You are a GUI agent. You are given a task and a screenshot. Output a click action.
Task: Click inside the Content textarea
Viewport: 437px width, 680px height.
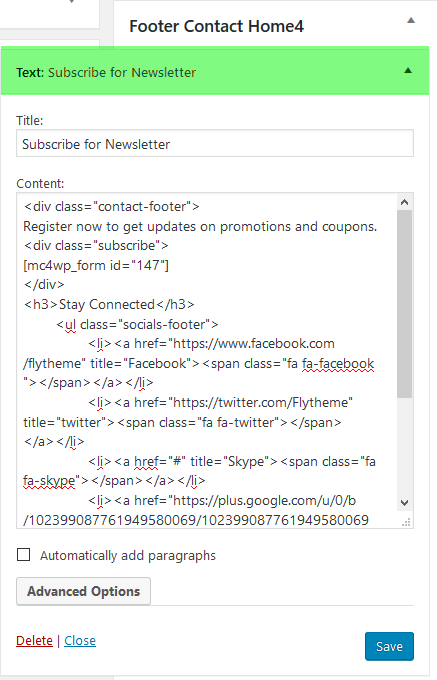pyautogui.click(x=207, y=361)
